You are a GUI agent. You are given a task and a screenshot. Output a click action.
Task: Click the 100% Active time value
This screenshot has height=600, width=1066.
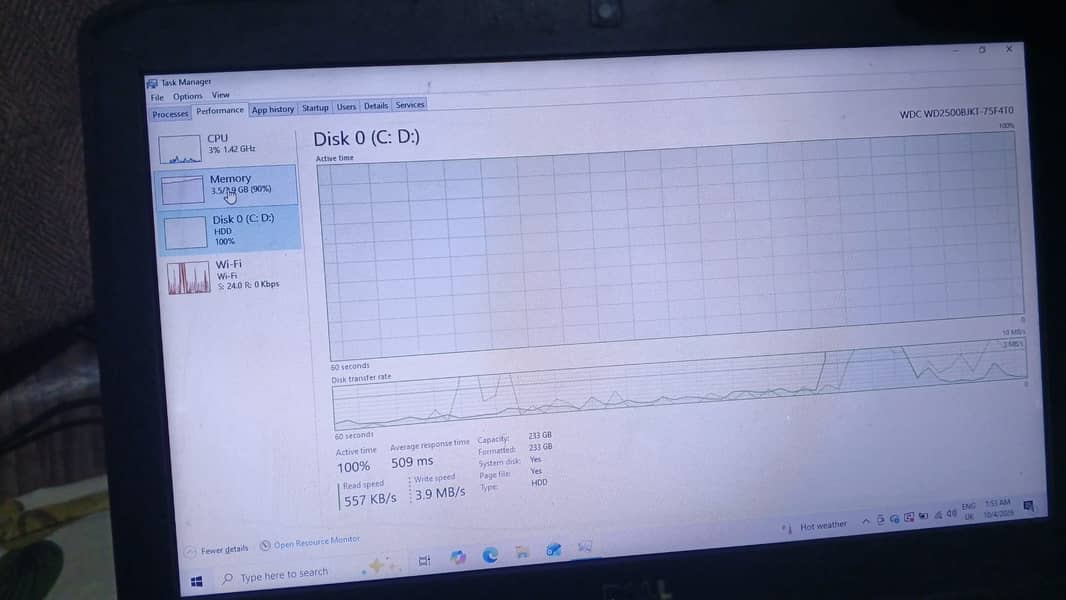[354, 467]
